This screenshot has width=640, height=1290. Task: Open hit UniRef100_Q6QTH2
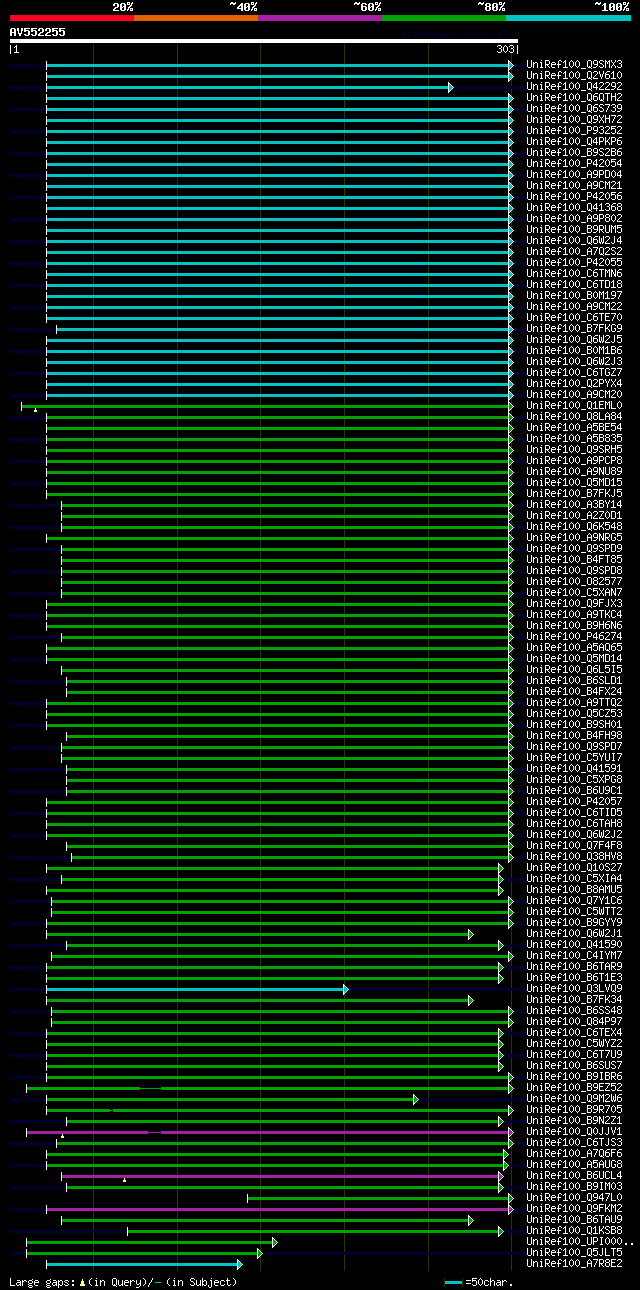(574, 98)
